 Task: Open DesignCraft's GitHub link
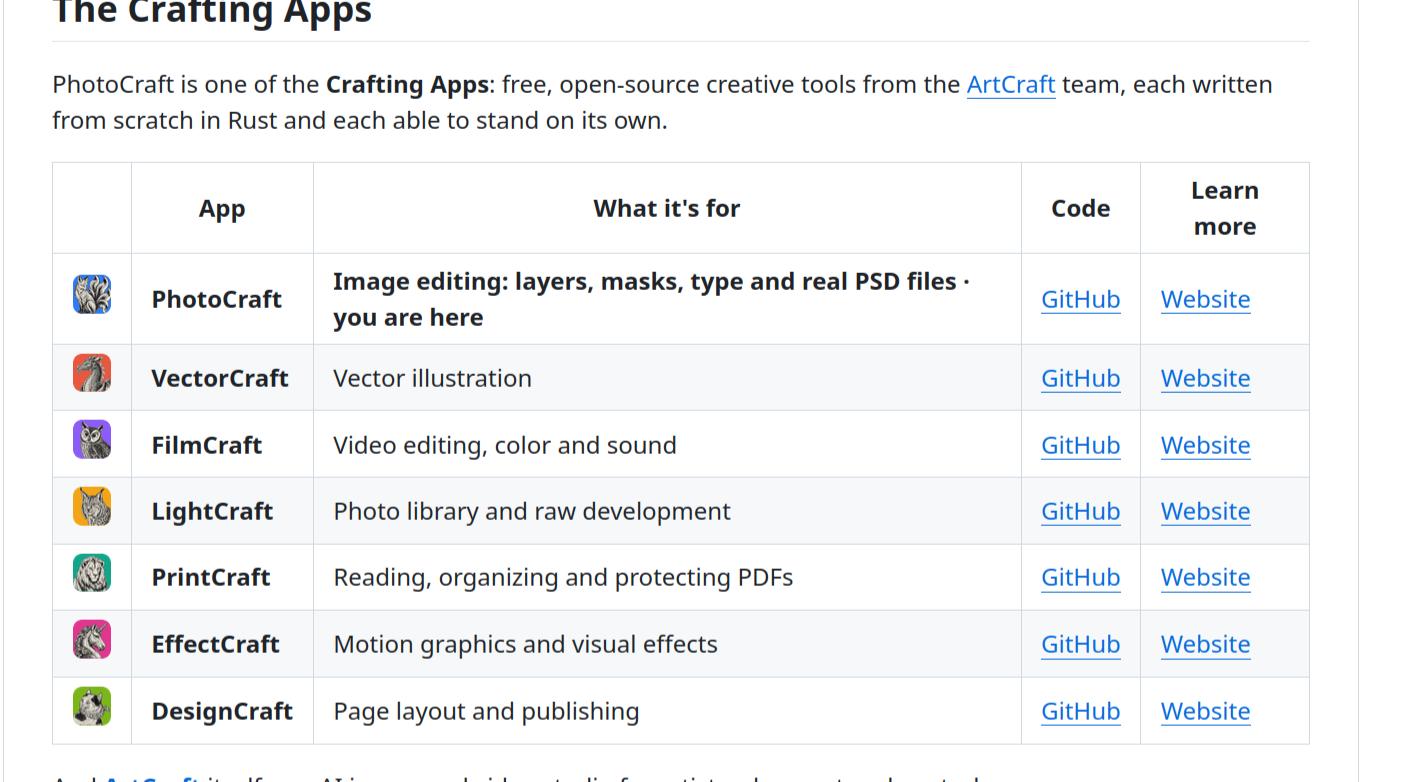click(x=1080, y=711)
